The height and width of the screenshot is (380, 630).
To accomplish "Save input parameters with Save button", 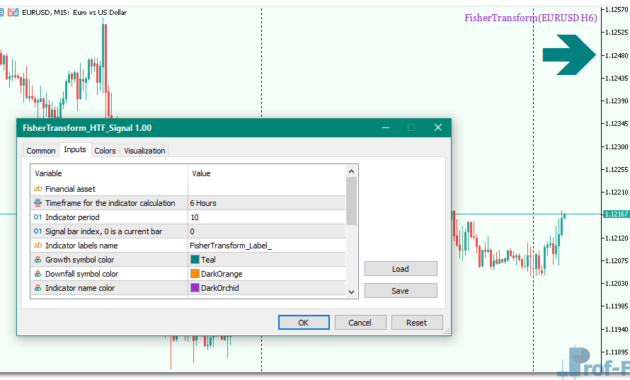I will pos(401,291).
